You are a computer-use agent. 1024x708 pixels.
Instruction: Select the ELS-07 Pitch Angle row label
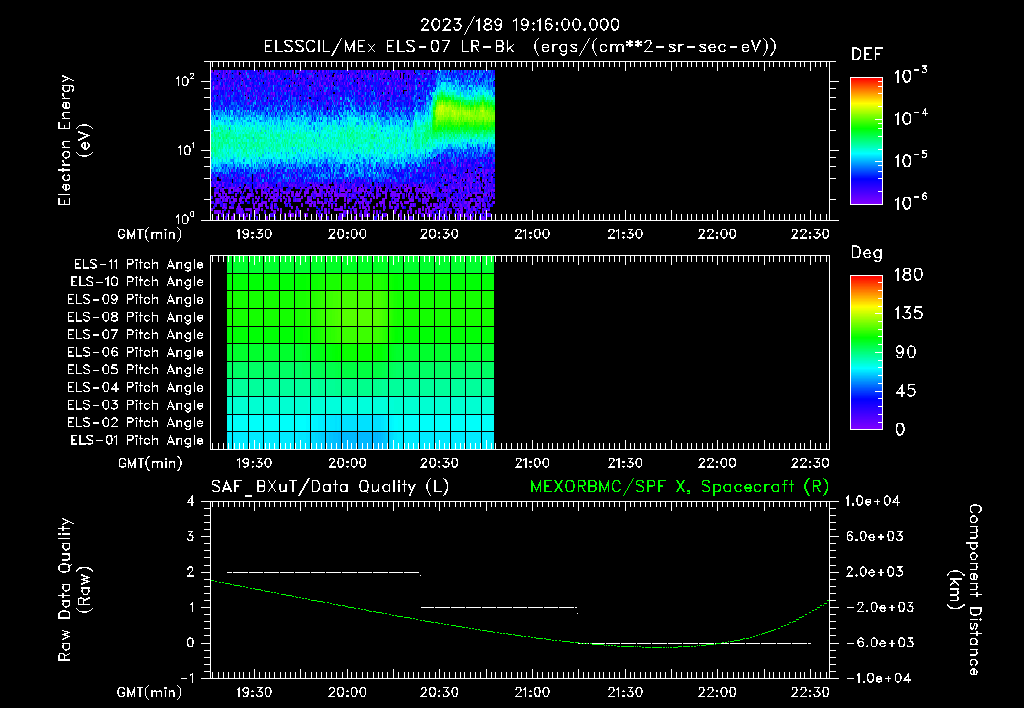pyautogui.click(x=135, y=334)
